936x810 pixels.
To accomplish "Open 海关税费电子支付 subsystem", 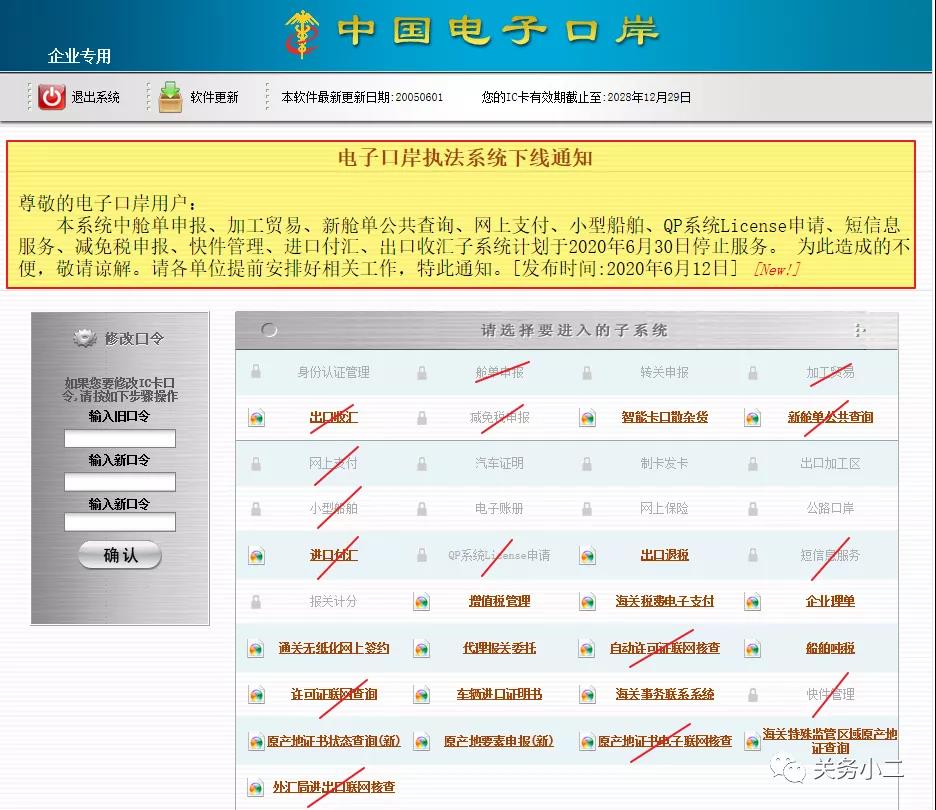I will [664, 601].
